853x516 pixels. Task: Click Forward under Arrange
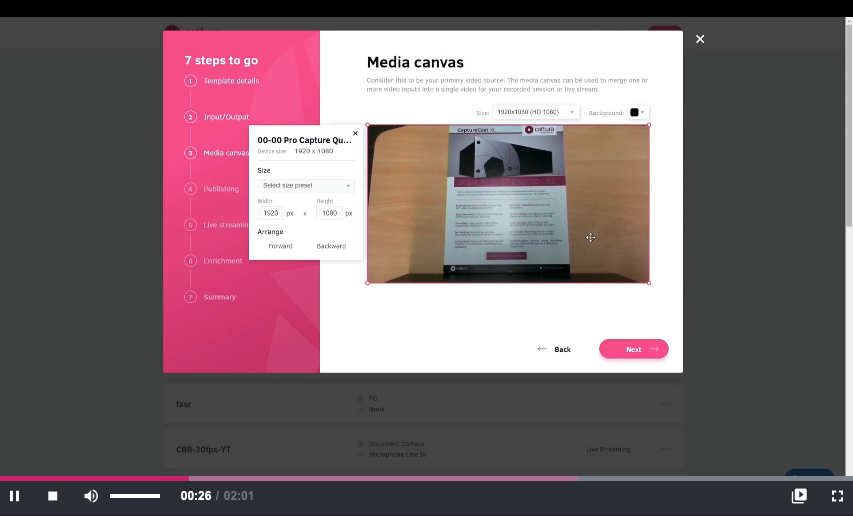[280, 246]
